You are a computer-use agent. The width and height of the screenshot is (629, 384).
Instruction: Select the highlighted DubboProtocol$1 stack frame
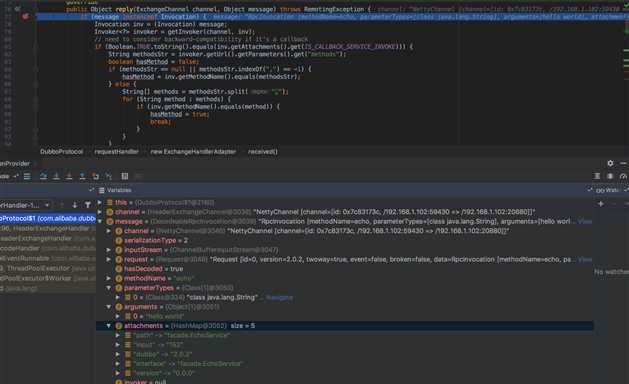(48, 218)
